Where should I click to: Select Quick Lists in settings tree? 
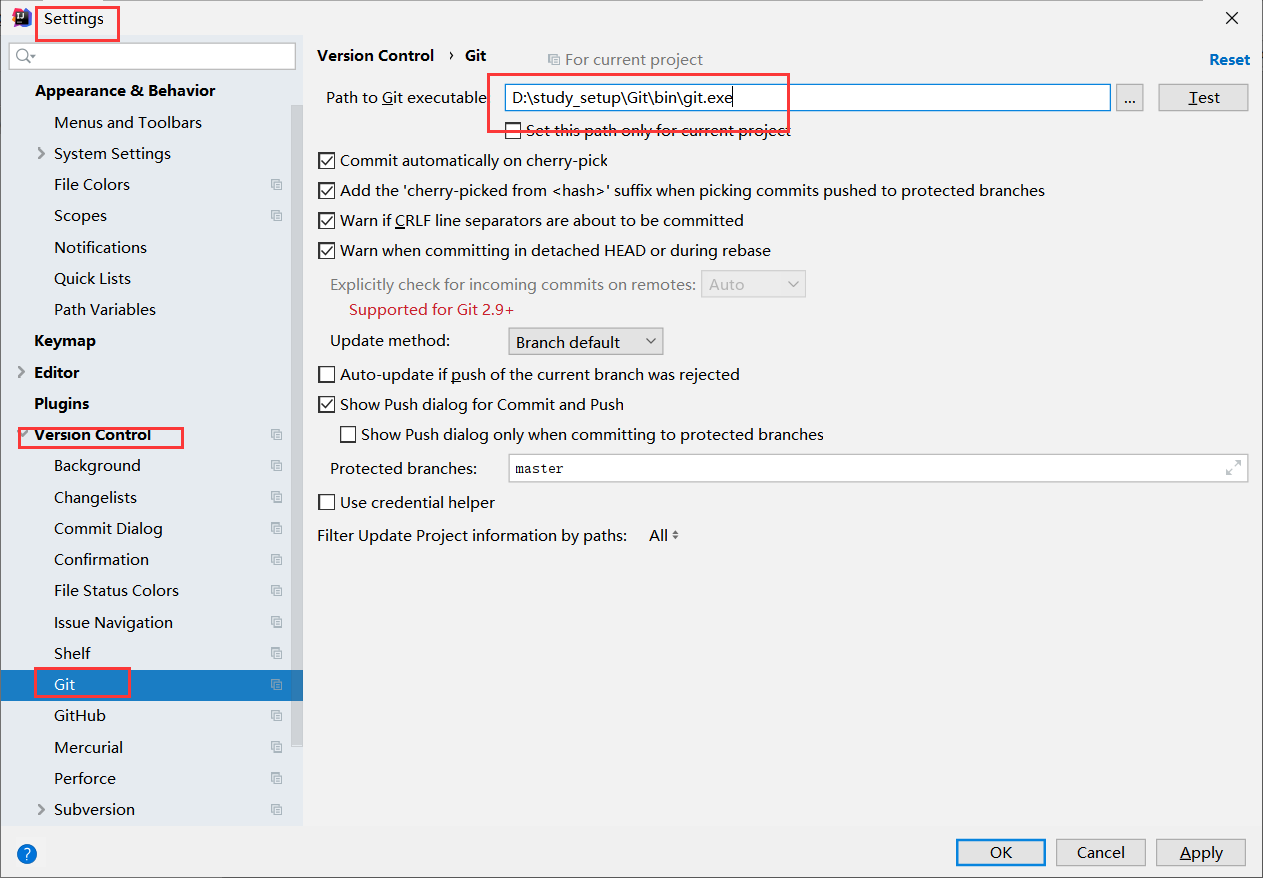(92, 278)
